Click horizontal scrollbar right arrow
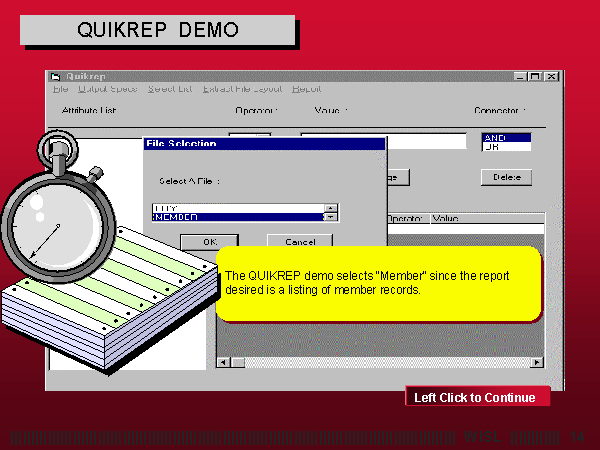The height and width of the screenshot is (450, 600). pos(537,362)
